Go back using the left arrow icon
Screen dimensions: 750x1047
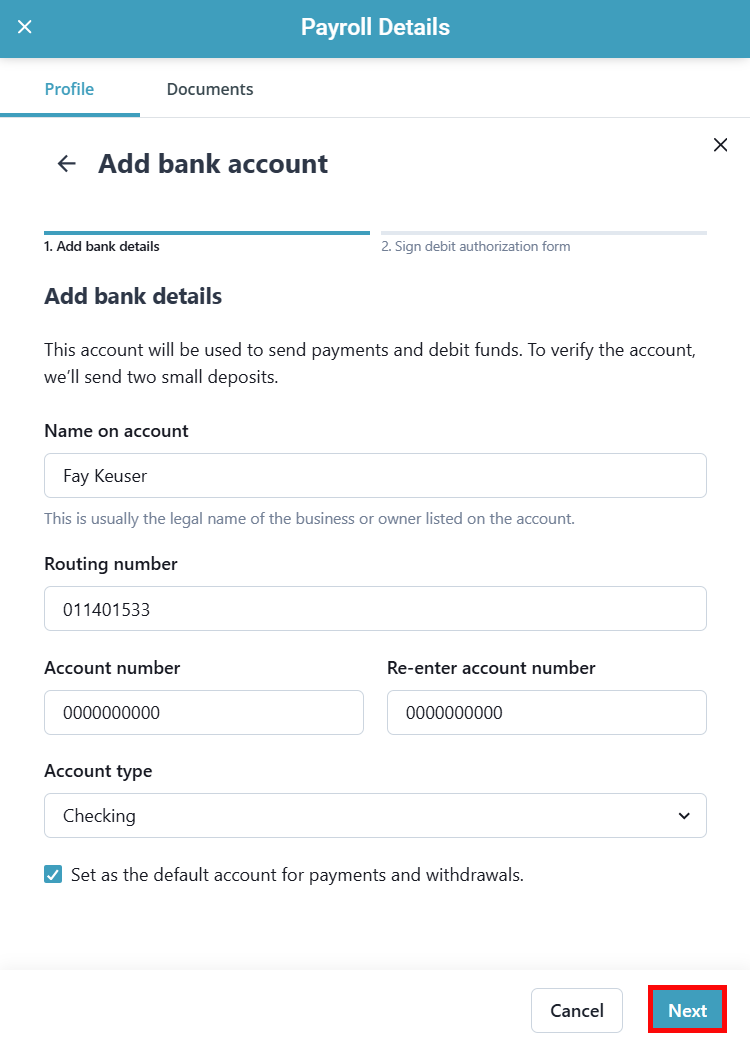coord(67,164)
